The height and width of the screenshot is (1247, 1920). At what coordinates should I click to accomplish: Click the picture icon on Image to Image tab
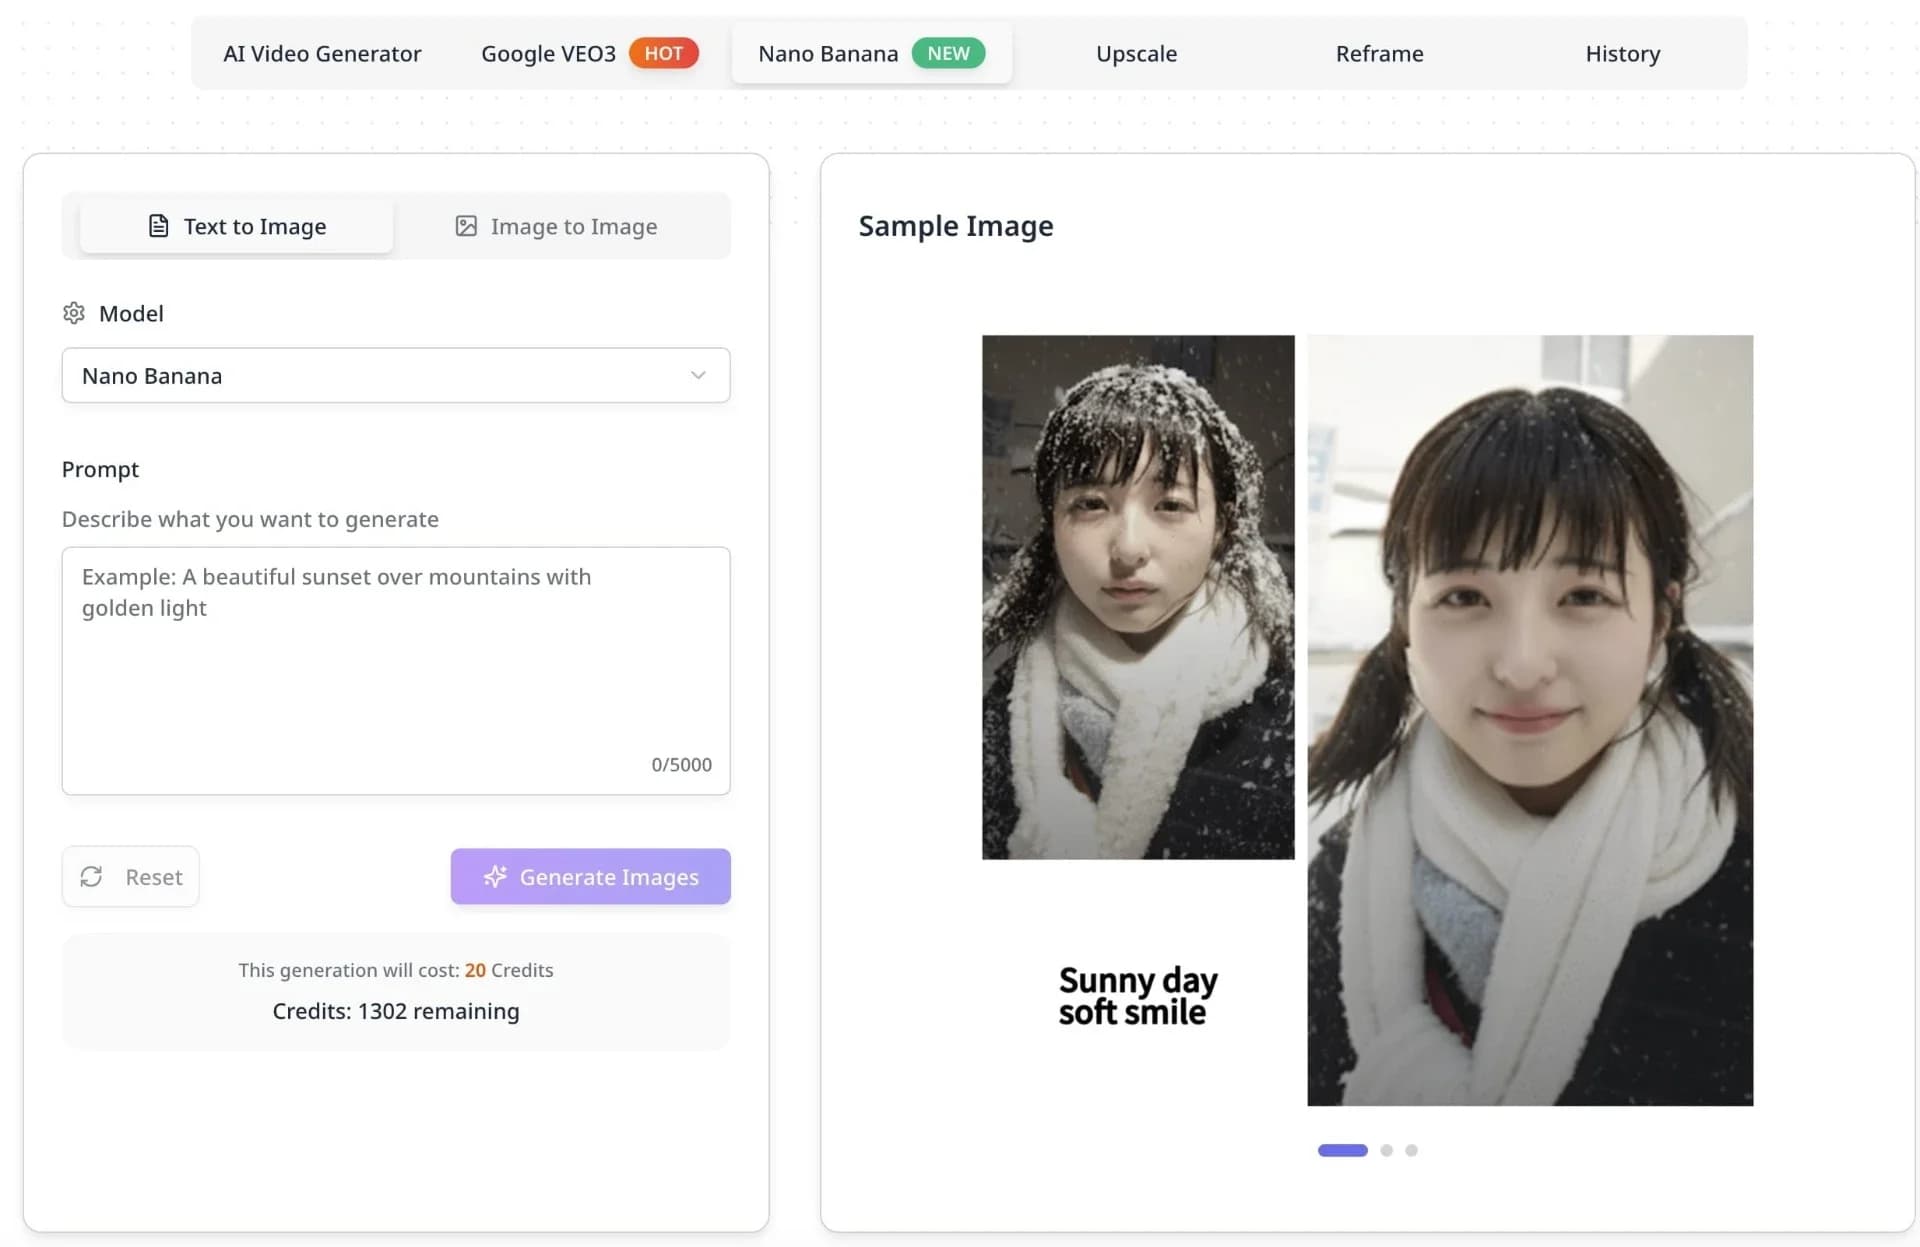click(466, 226)
